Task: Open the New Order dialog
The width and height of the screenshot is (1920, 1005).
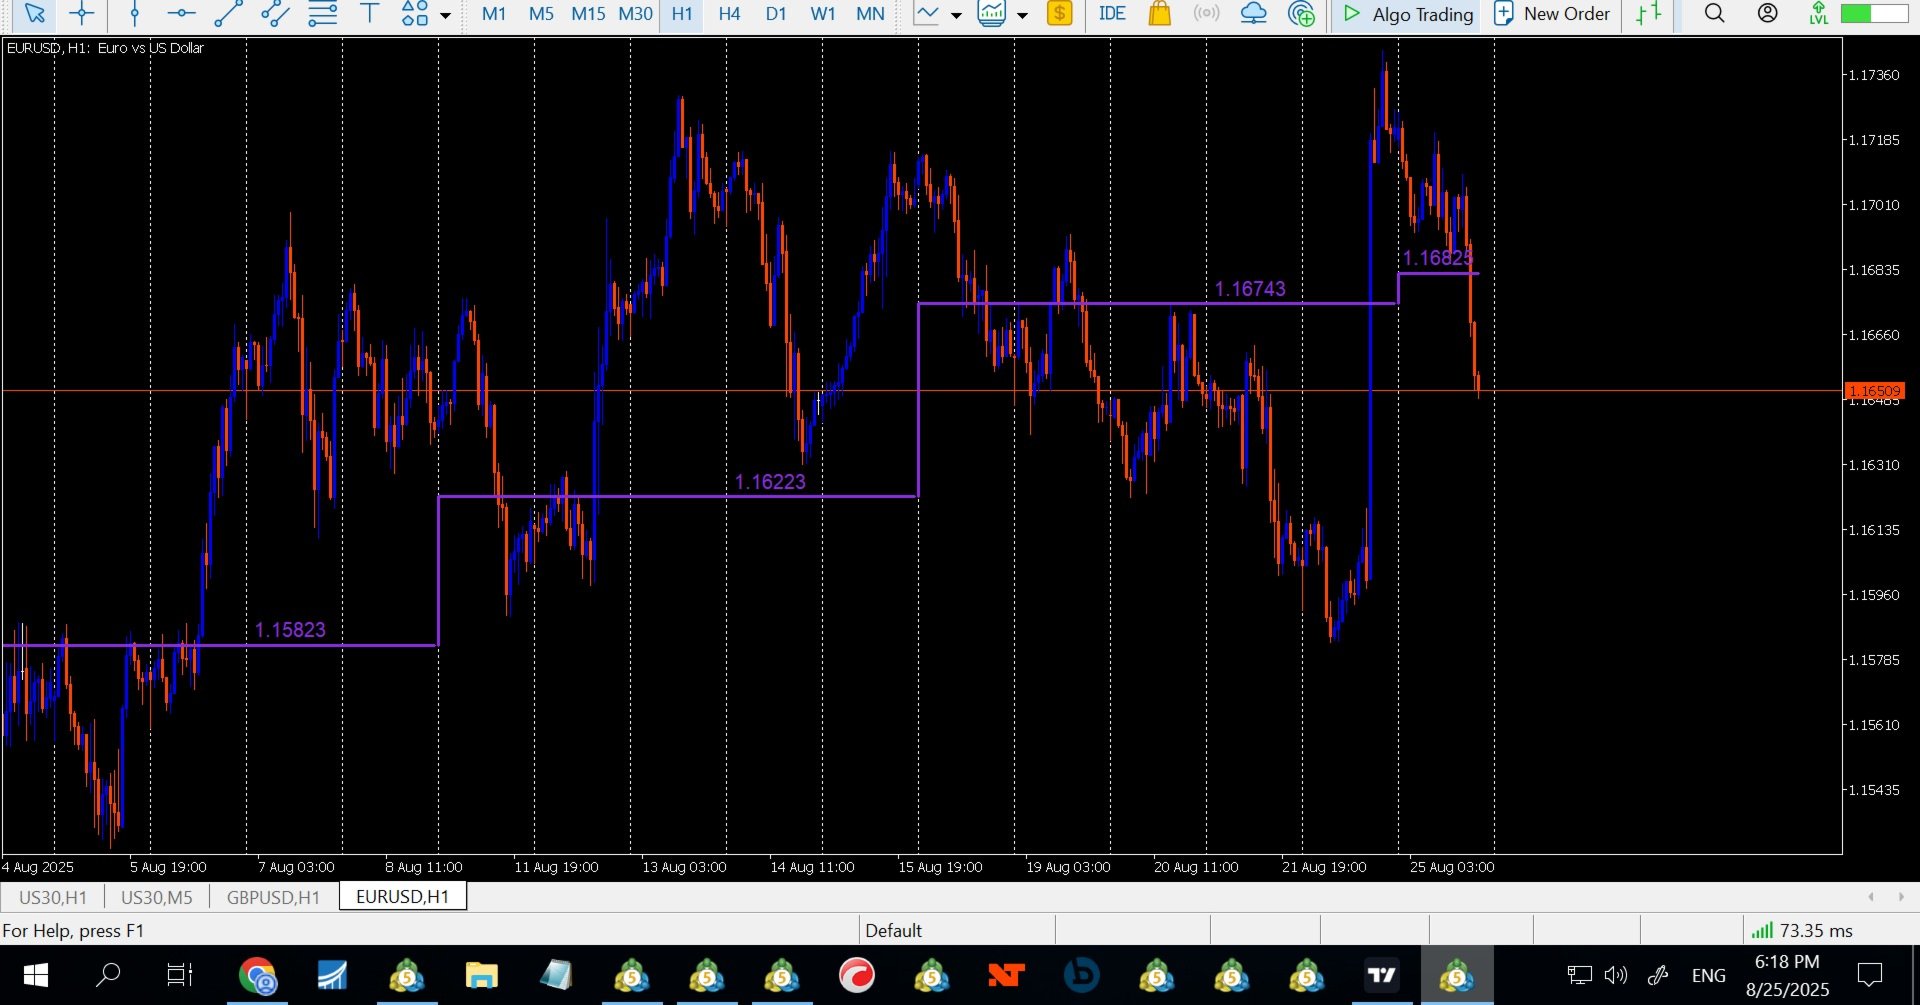Action: click(x=1552, y=14)
